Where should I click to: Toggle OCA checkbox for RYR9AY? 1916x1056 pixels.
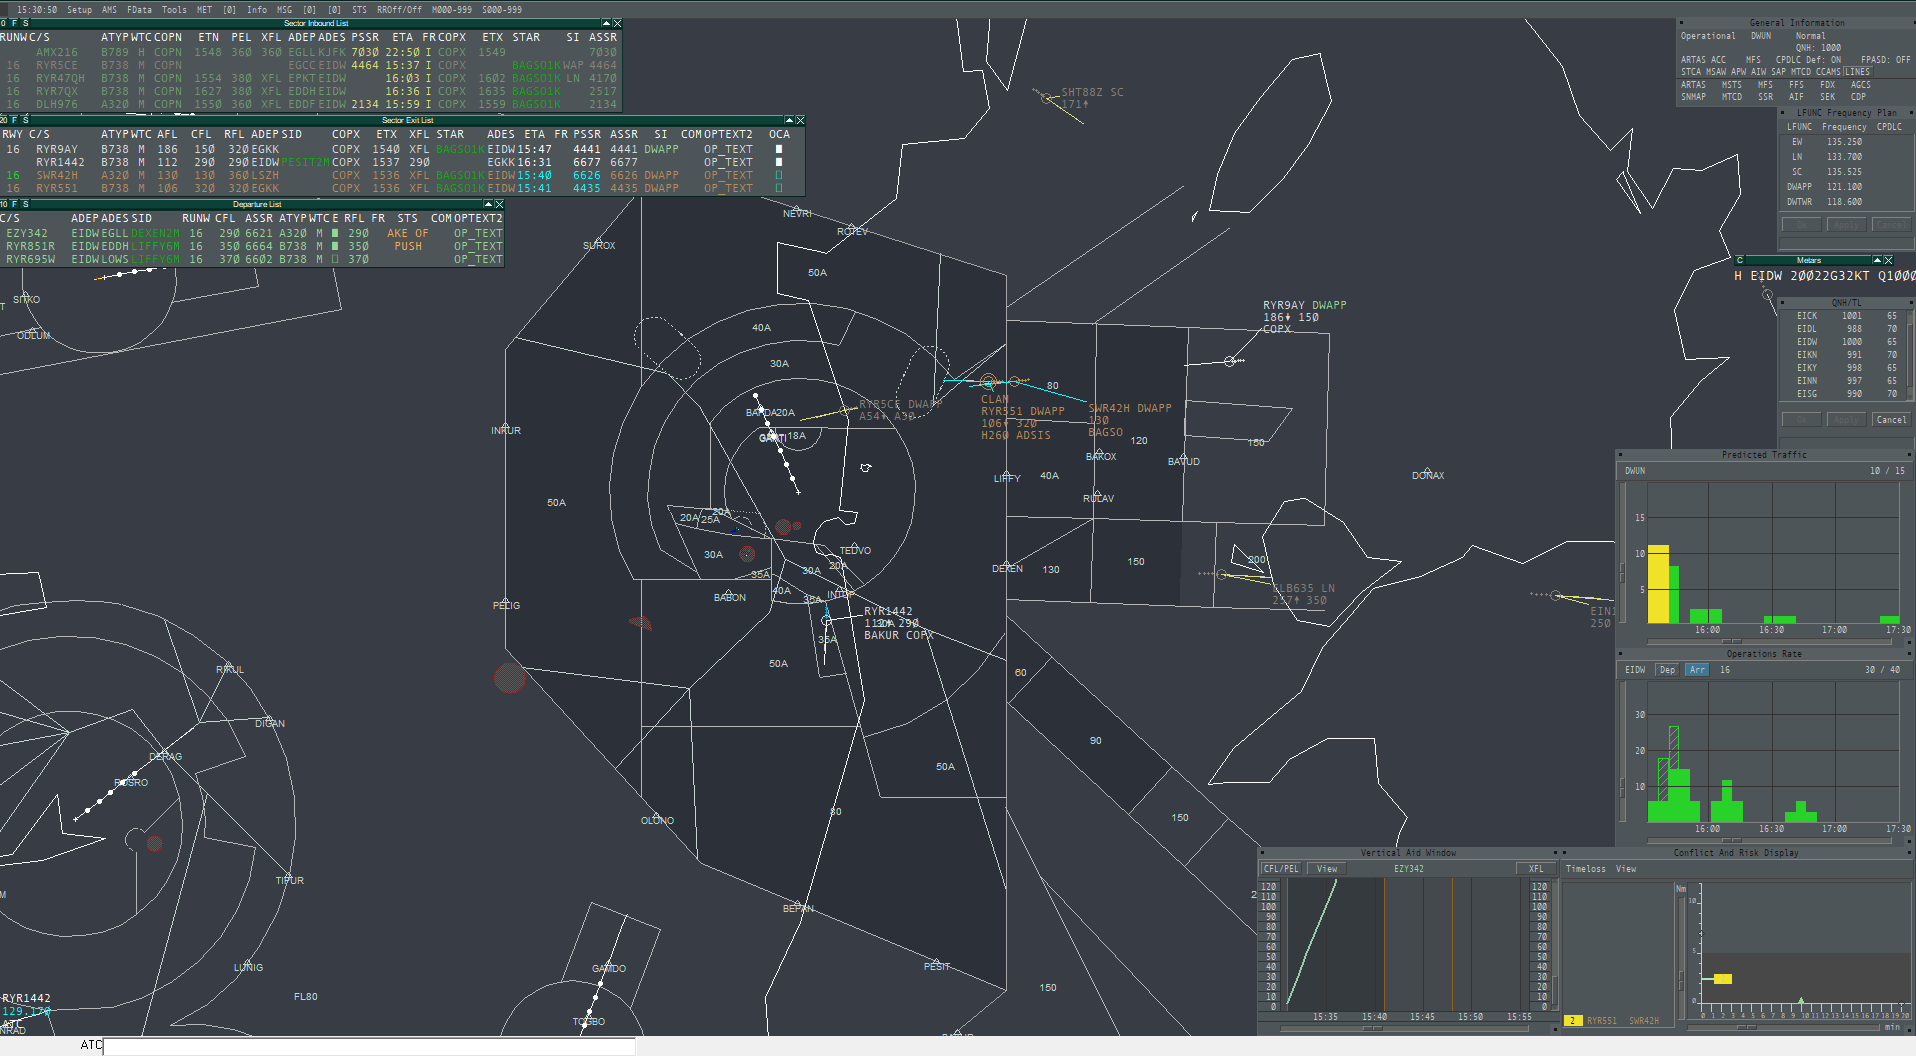tap(779, 149)
